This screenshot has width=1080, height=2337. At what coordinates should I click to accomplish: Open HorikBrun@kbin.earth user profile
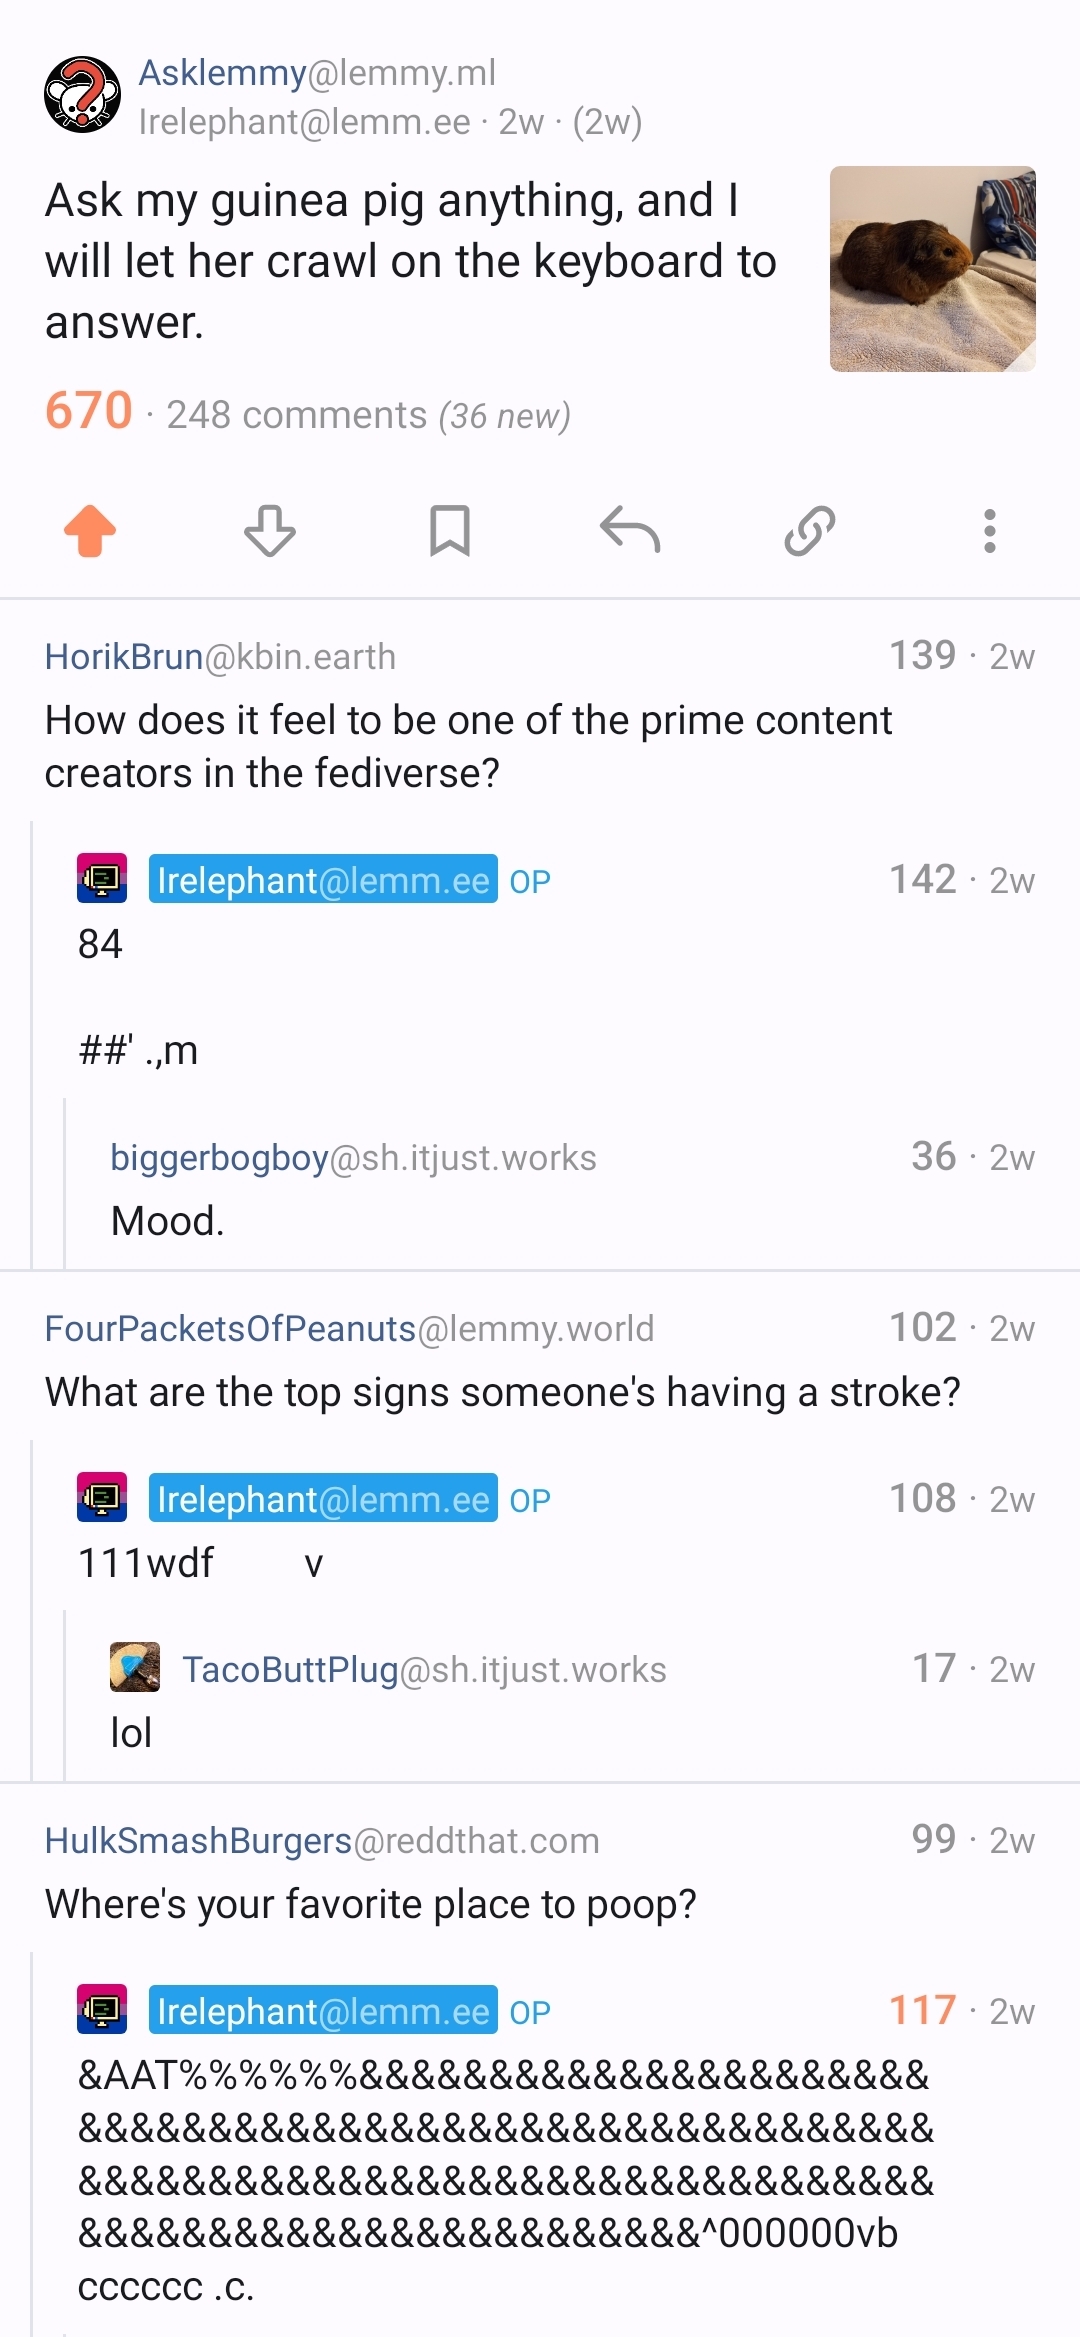(x=220, y=657)
